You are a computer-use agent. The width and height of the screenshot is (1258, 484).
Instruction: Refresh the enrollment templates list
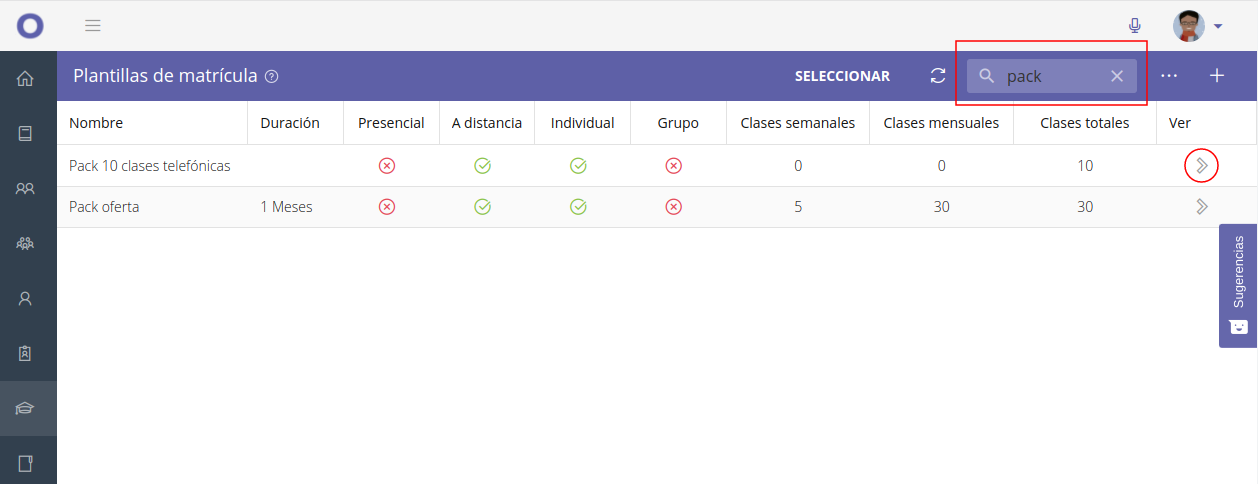[937, 76]
